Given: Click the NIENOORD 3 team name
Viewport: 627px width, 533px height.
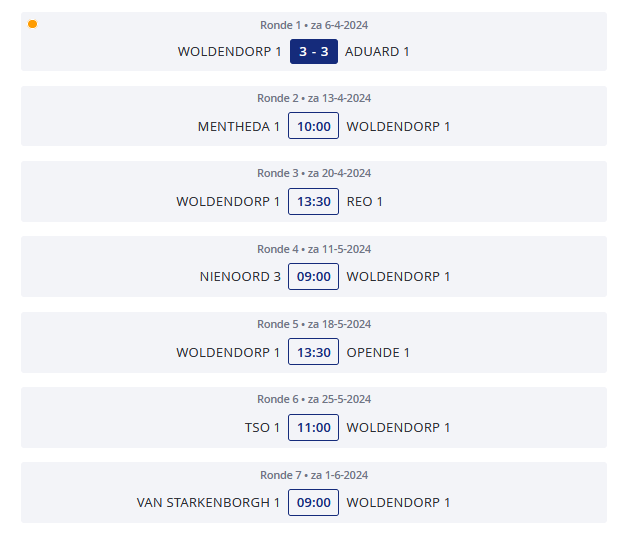Looking at the screenshot, I should coord(240,277).
